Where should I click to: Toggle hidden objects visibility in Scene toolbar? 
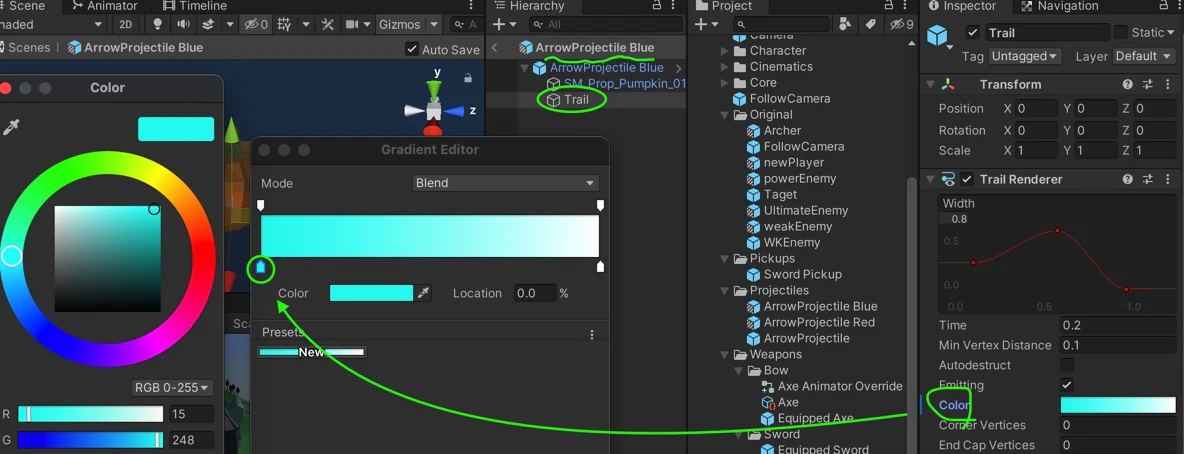click(x=256, y=24)
